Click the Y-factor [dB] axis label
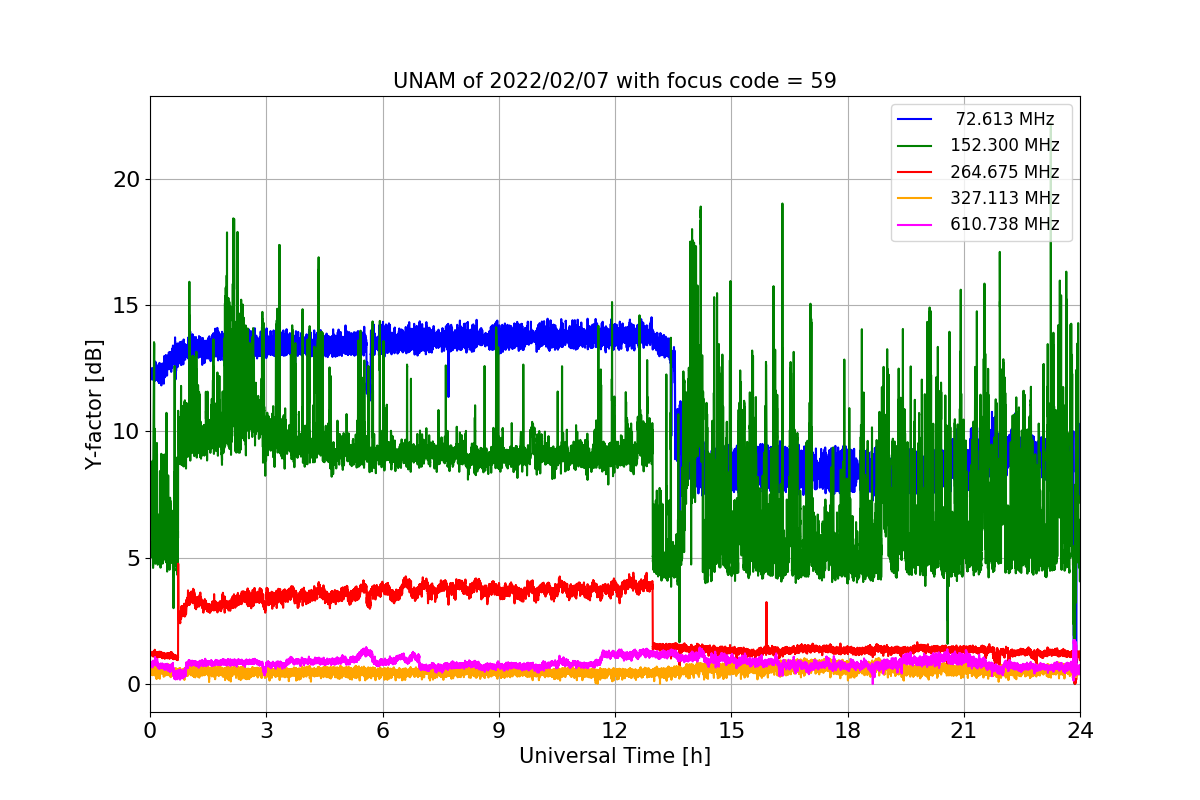The width and height of the screenshot is (1200, 800). coord(94,404)
